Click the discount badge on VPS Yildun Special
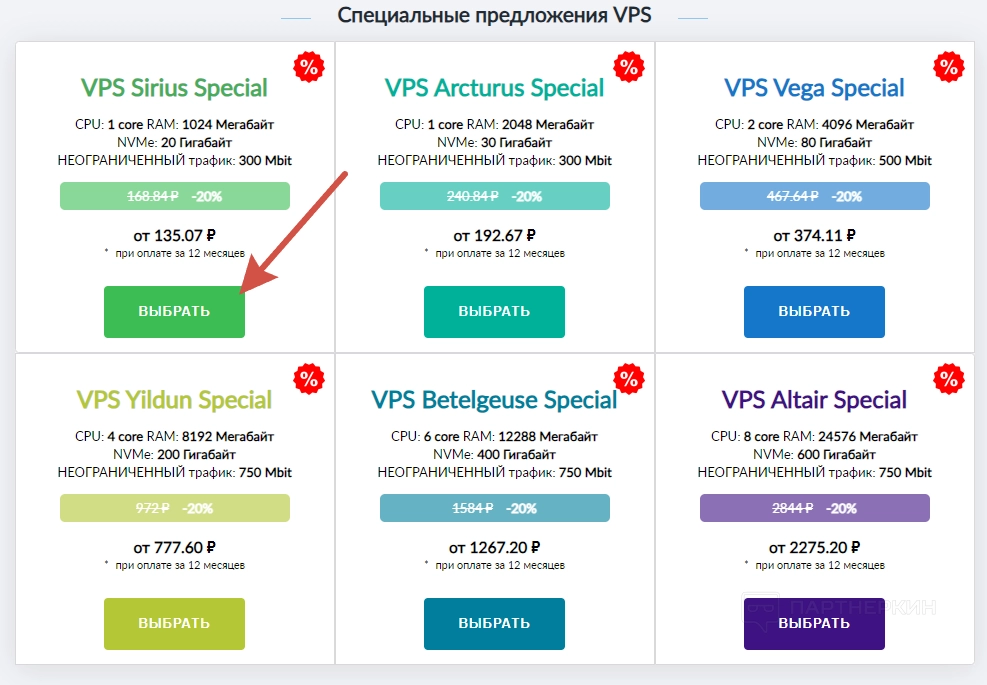The width and height of the screenshot is (987, 685). [309, 379]
